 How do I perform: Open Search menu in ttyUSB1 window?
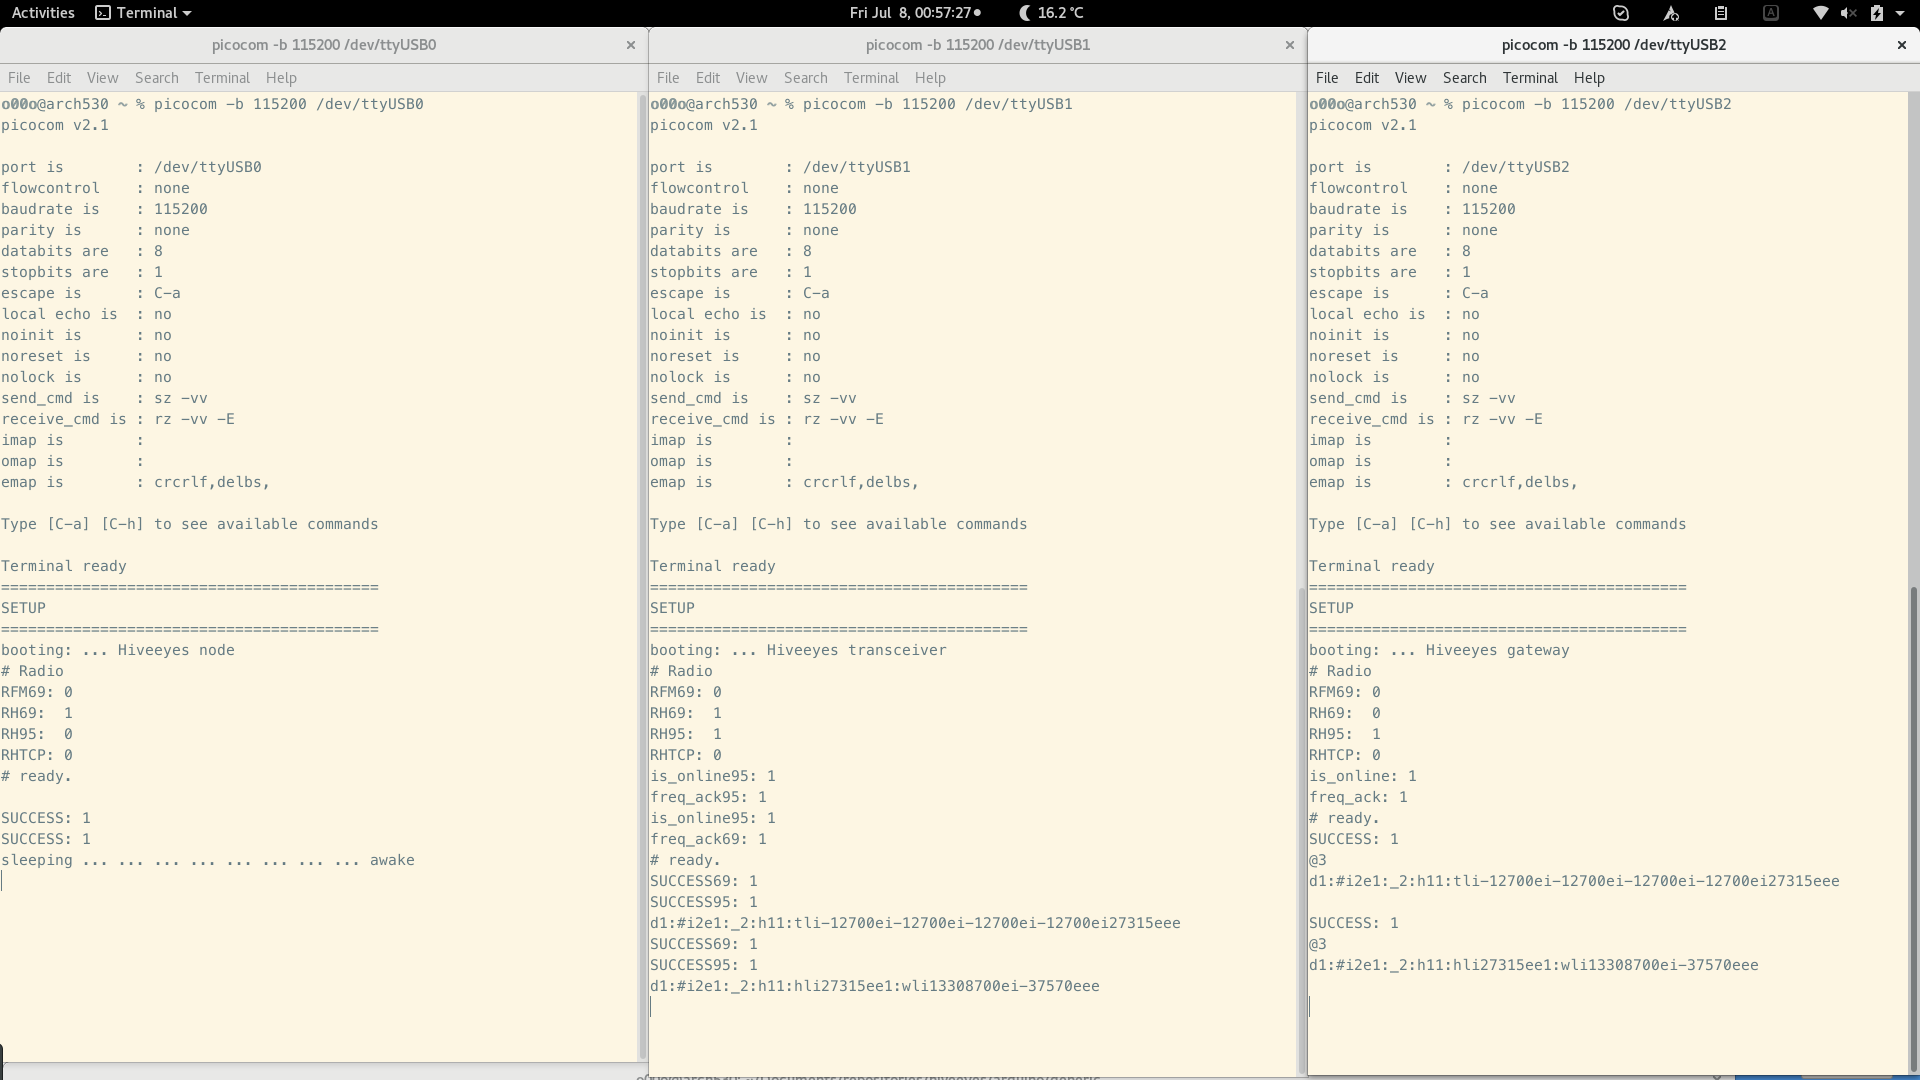pyautogui.click(x=806, y=78)
